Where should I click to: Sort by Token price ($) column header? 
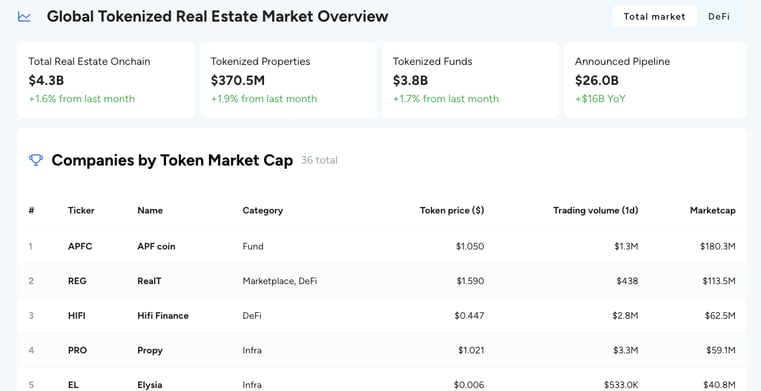tap(452, 211)
